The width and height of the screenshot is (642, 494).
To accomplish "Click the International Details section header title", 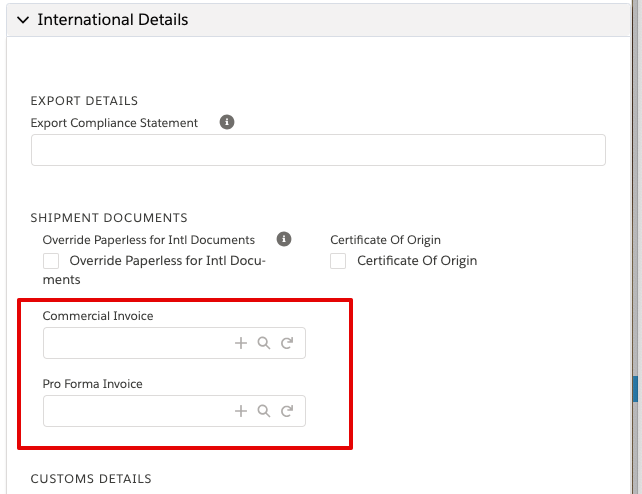I will [113, 20].
